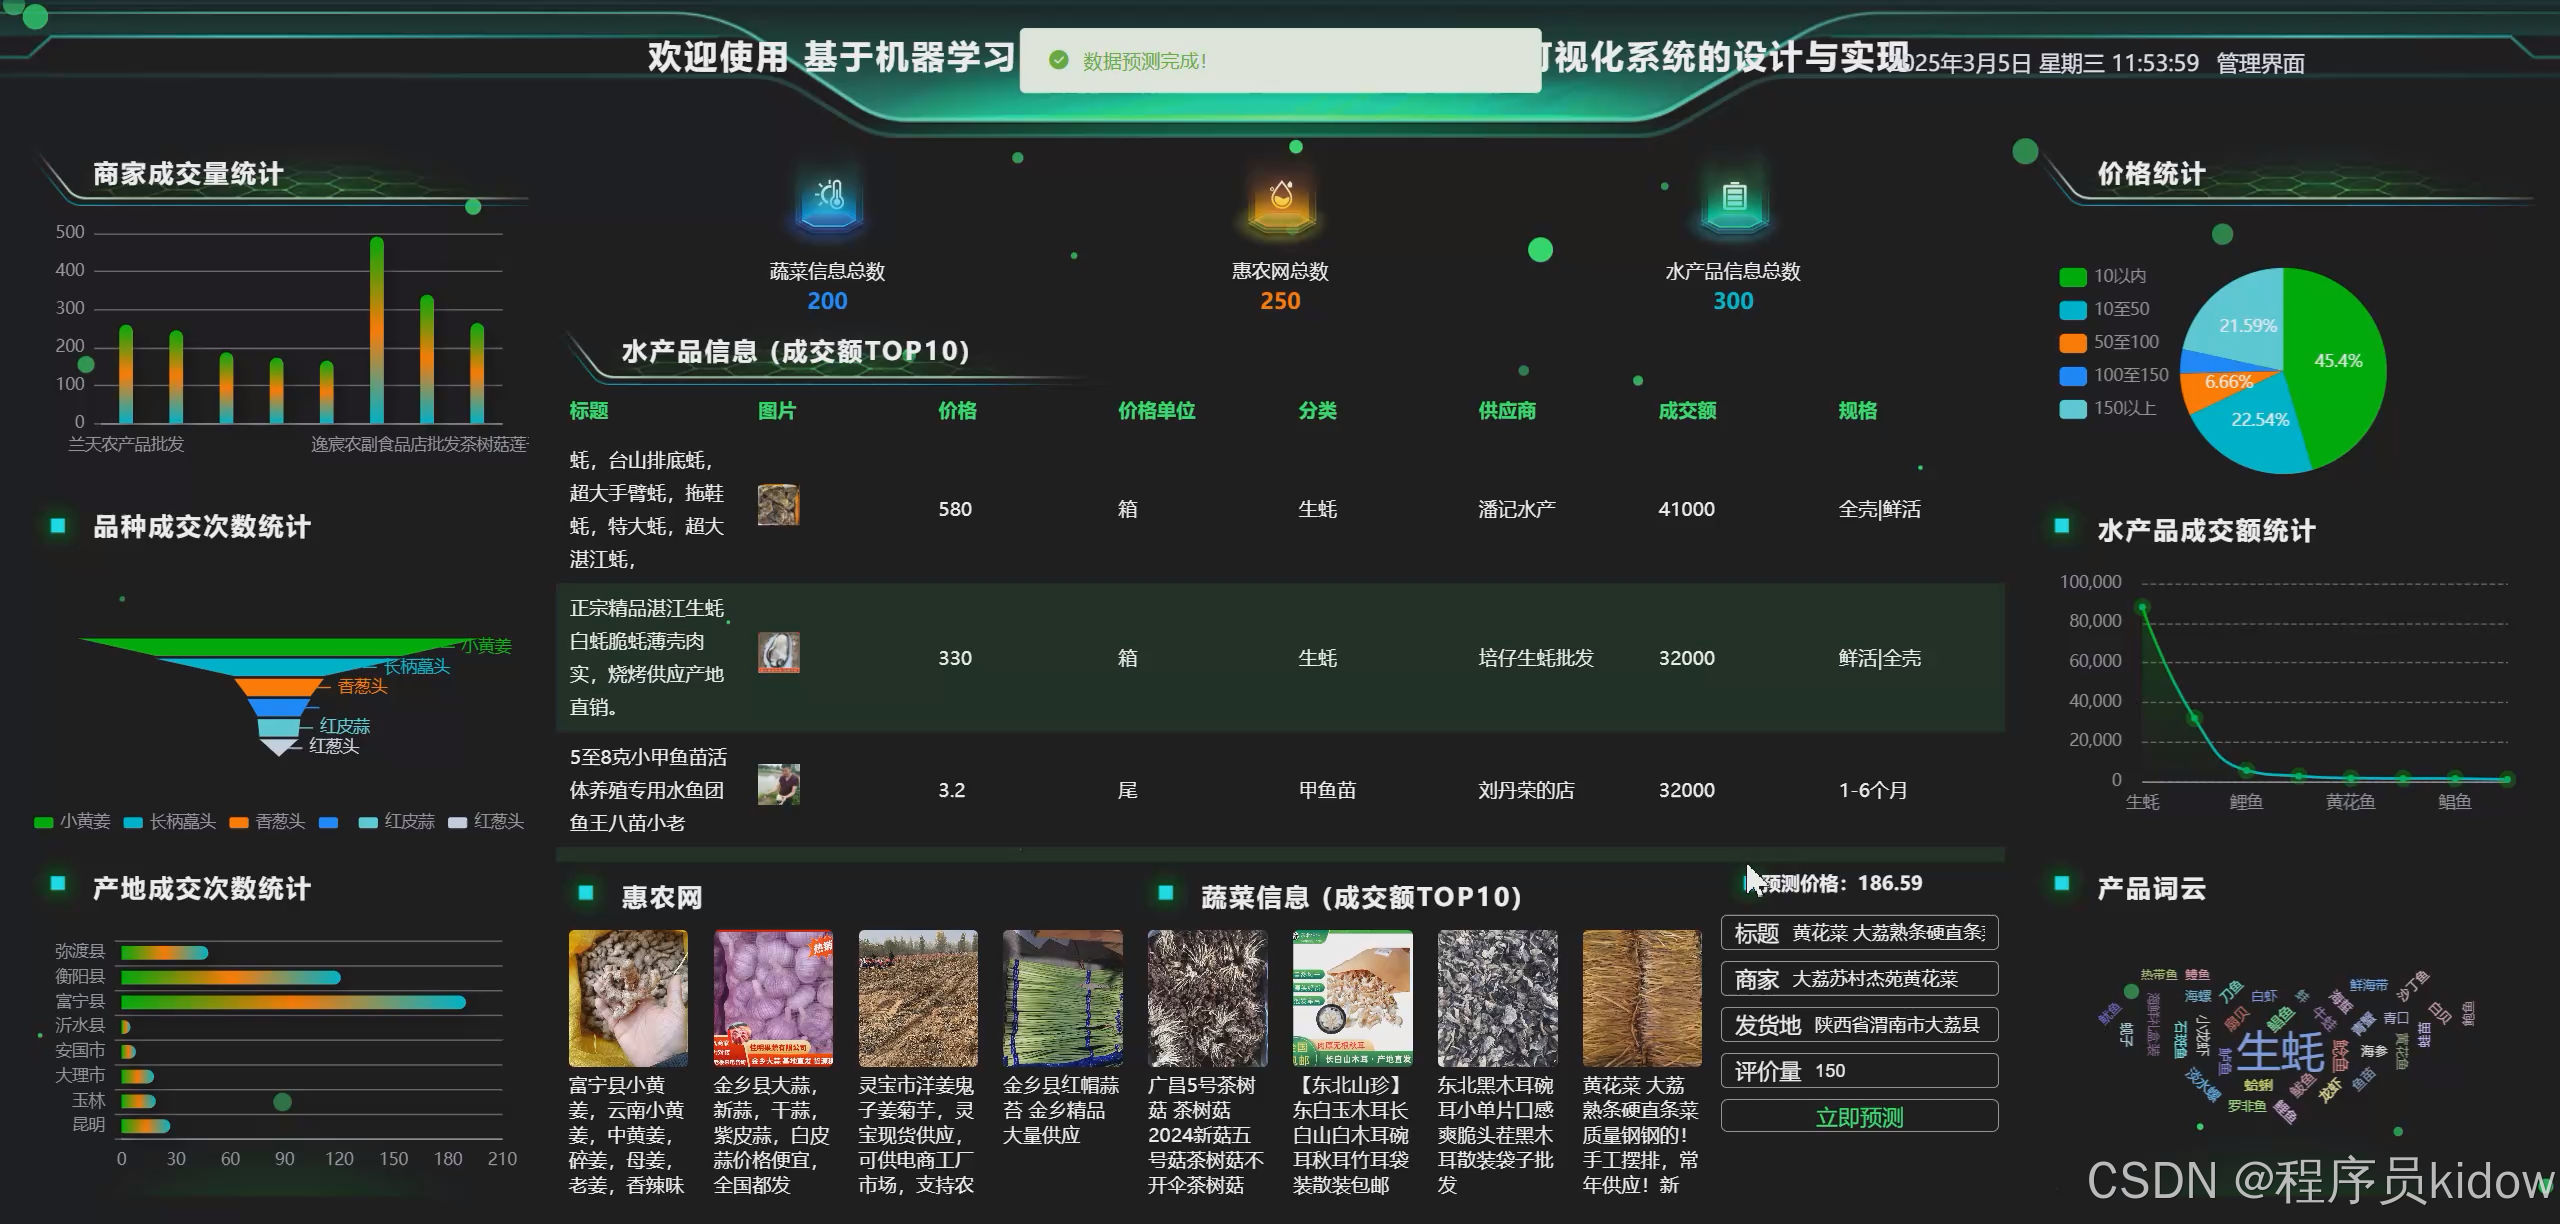This screenshot has height=1224, width=2560.
Task: Click the 22.54% pie slice
Action: pyautogui.click(x=2259, y=420)
